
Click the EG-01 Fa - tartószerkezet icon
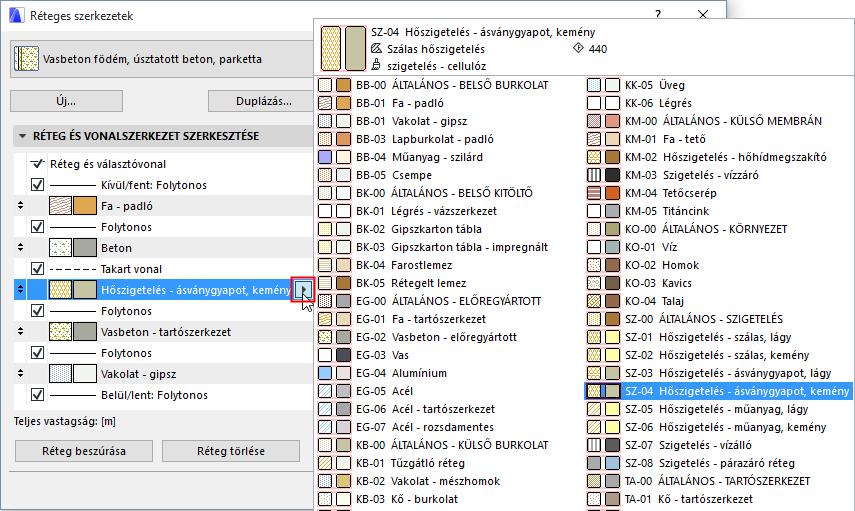334,319
